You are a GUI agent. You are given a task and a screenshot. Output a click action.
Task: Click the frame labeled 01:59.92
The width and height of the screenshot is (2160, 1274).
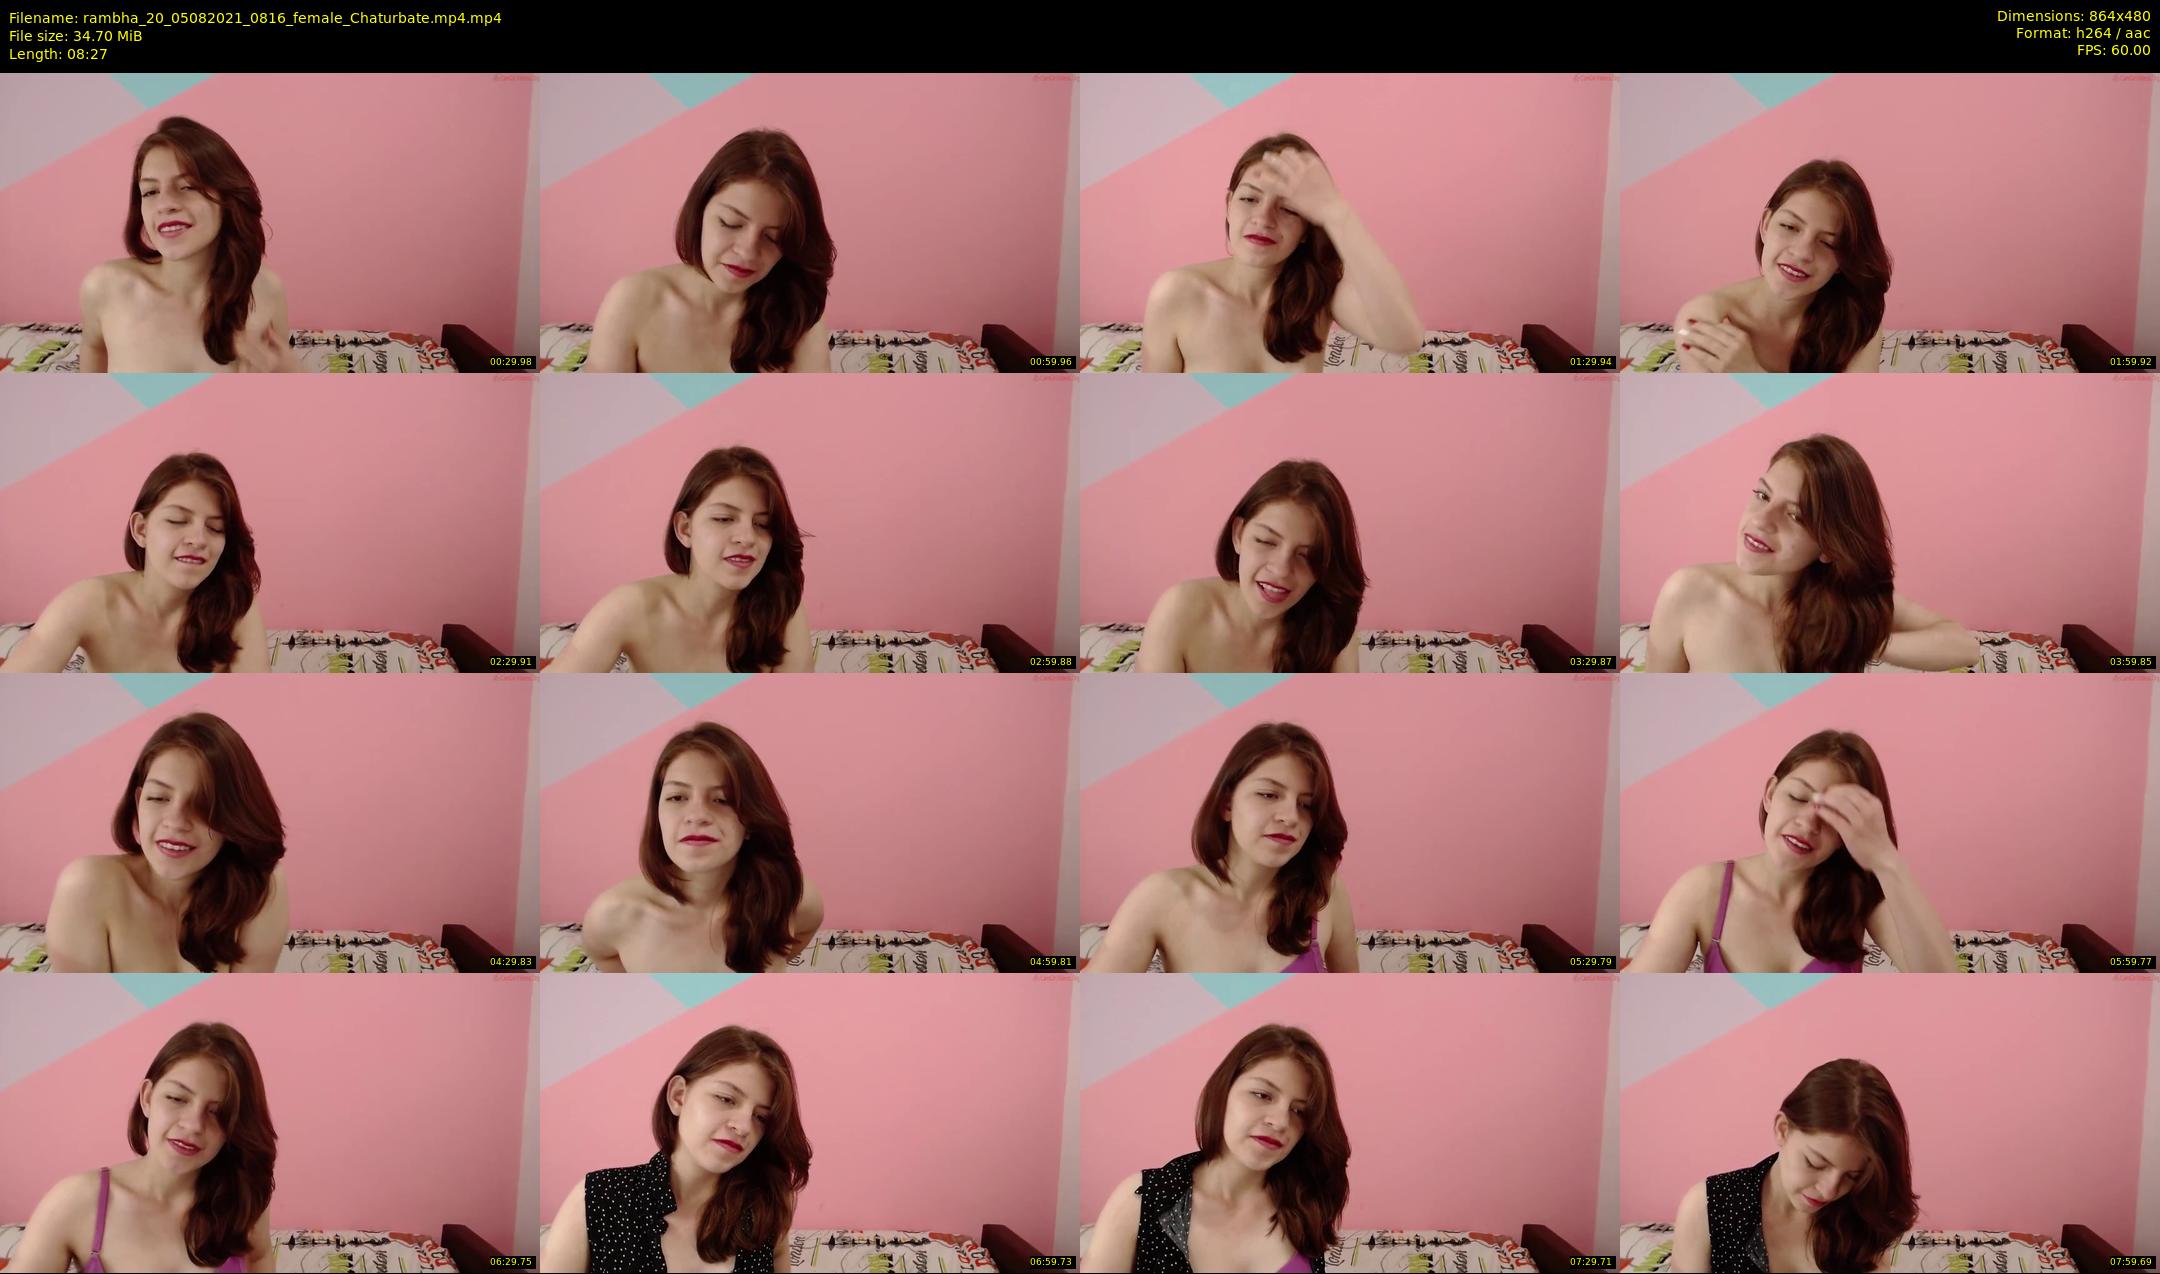point(1890,222)
